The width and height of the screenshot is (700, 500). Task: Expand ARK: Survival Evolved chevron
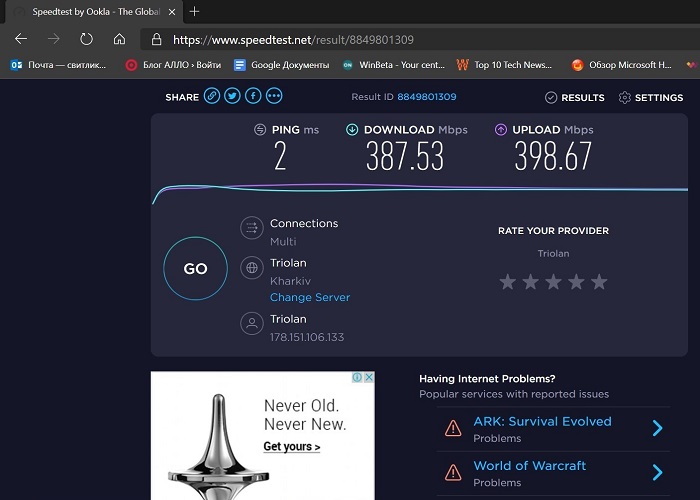657,428
